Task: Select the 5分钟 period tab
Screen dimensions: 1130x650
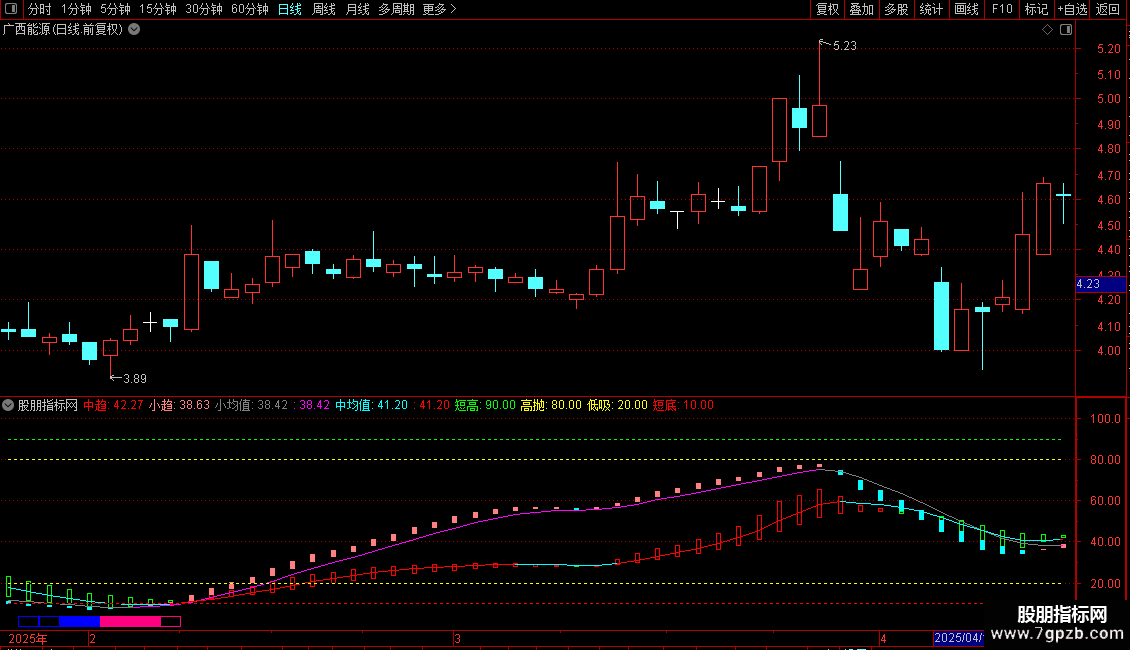Action: [115, 9]
